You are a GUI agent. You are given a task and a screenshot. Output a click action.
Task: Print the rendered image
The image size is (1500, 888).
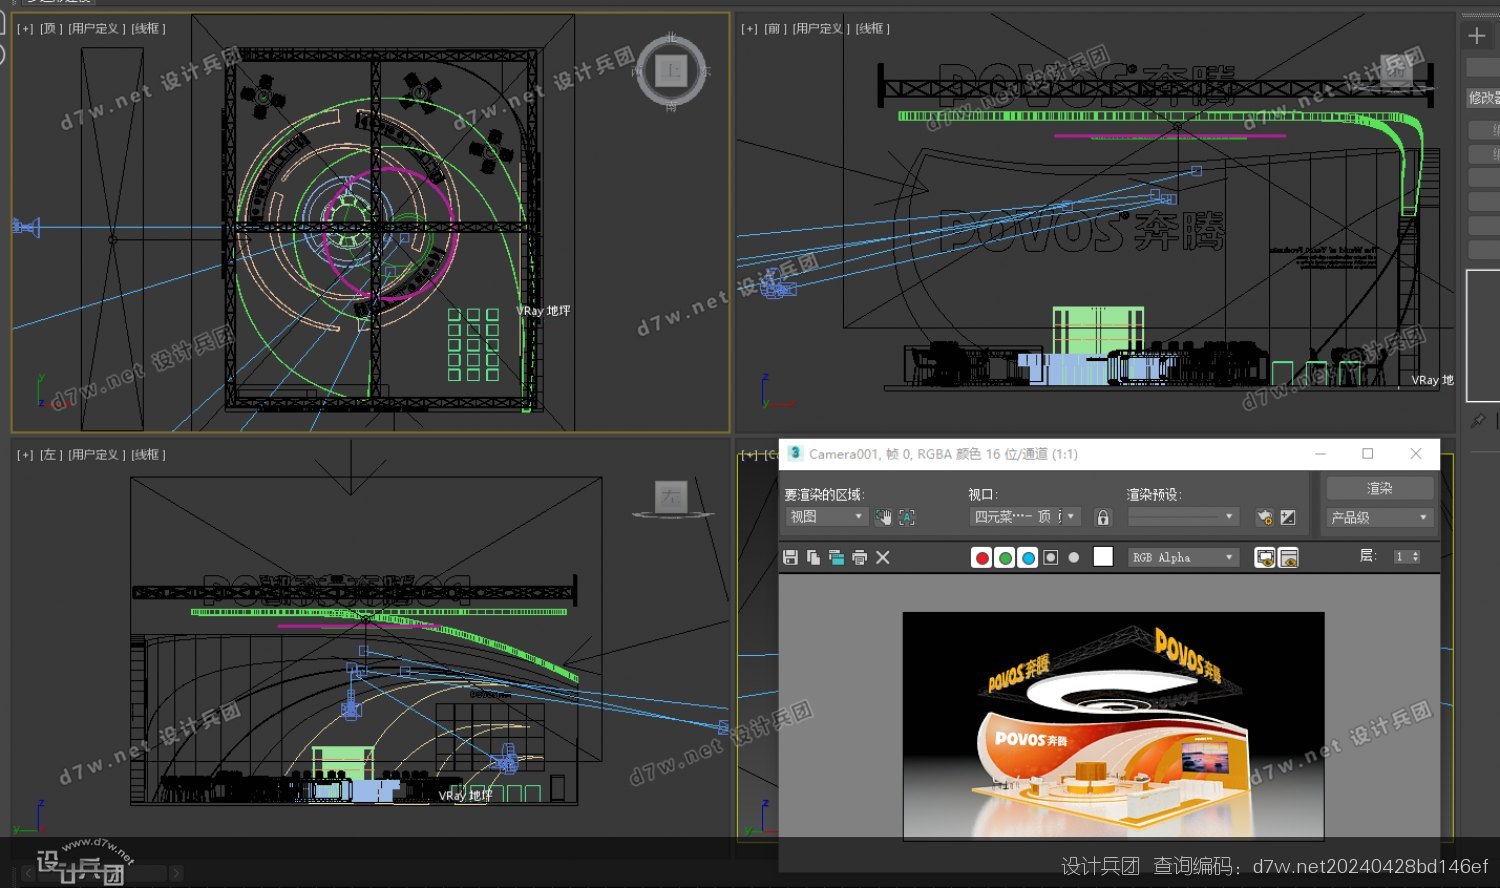pyautogui.click(x=859, y=557)
